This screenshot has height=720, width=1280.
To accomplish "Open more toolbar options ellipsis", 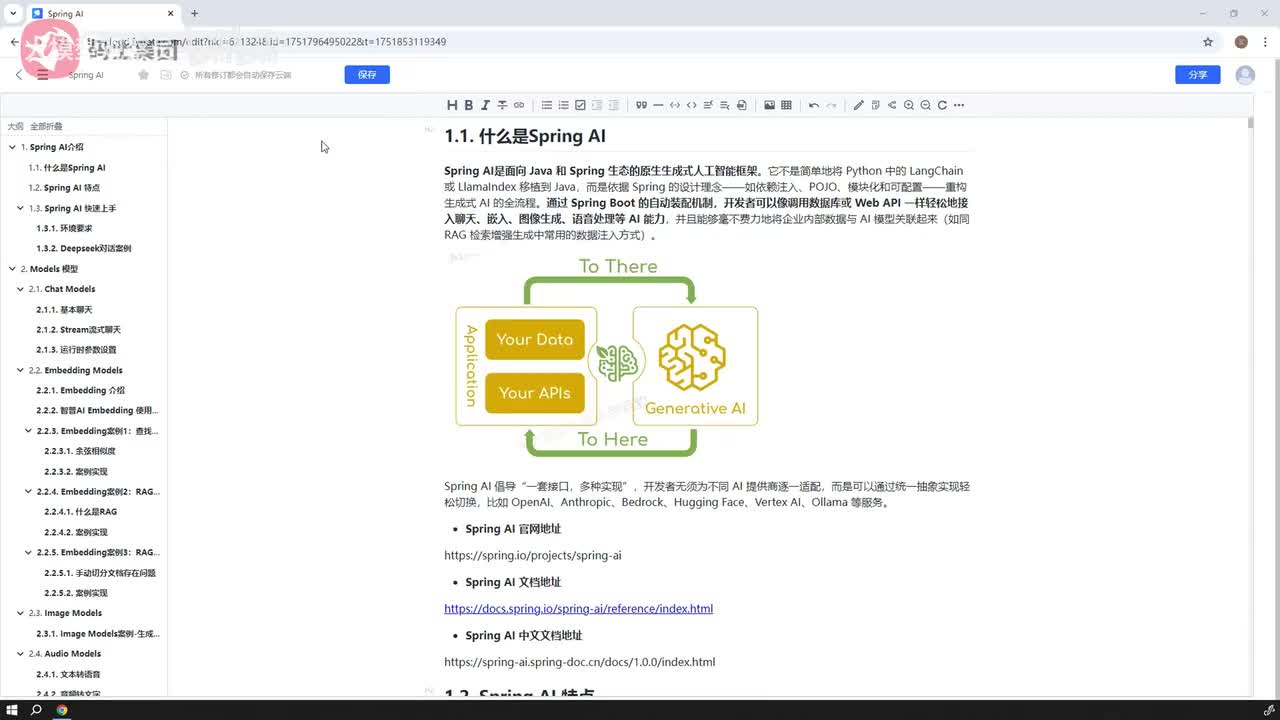I will [x=959, y=105].
